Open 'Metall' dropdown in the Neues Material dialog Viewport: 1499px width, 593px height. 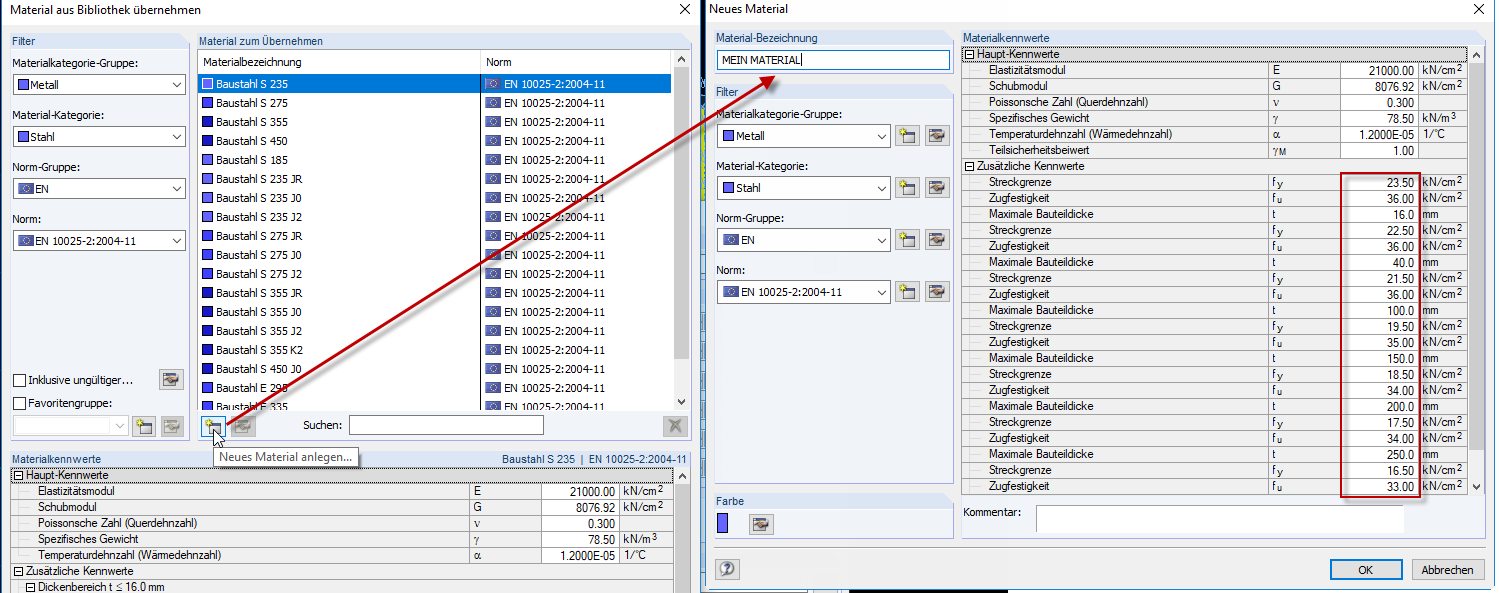coord(880,136)
